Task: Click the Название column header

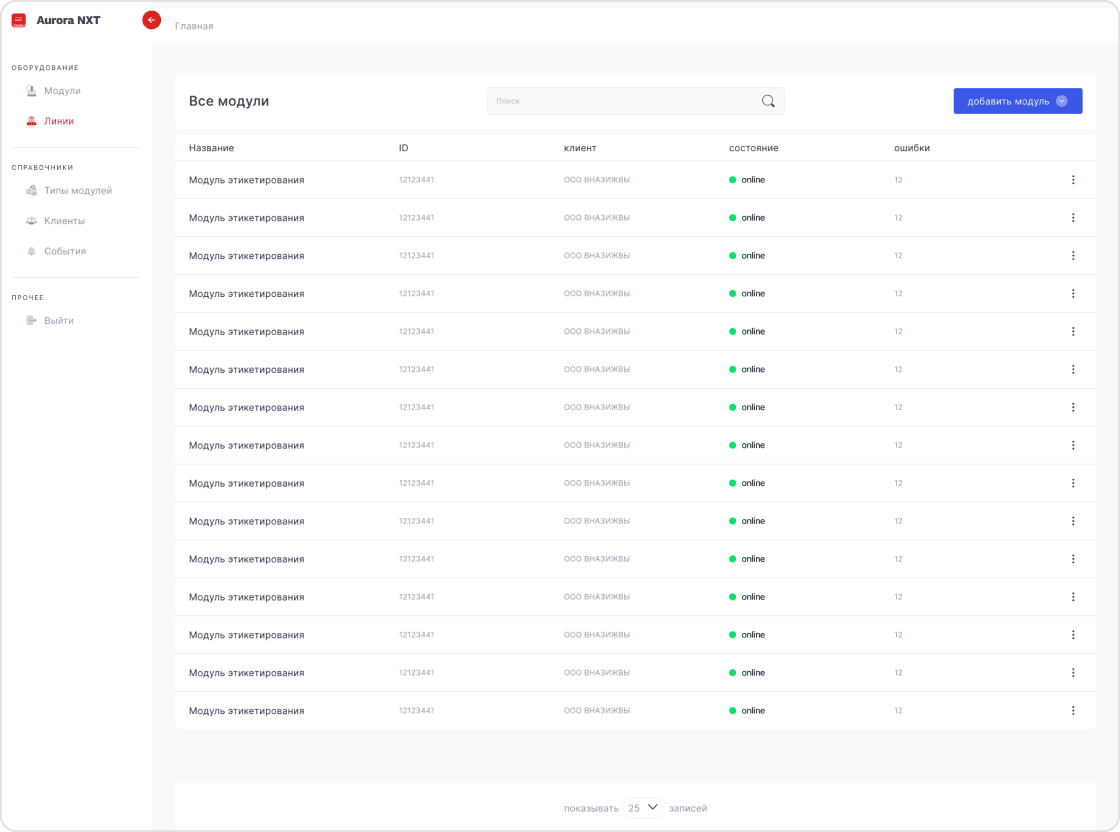Action: point(211,148)
